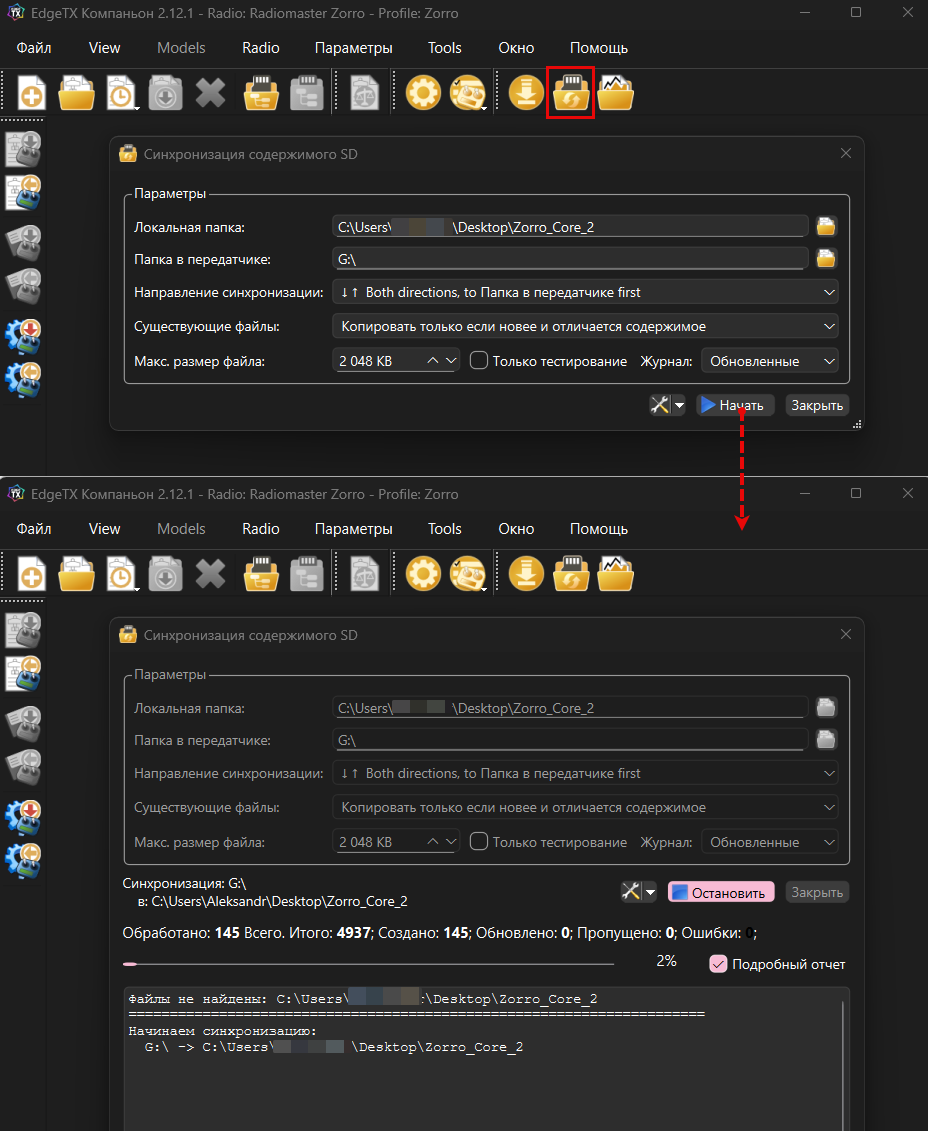Click local folder path field in top dialog
The height and width of the screenshot is (1131, 928).
point(570,226)
